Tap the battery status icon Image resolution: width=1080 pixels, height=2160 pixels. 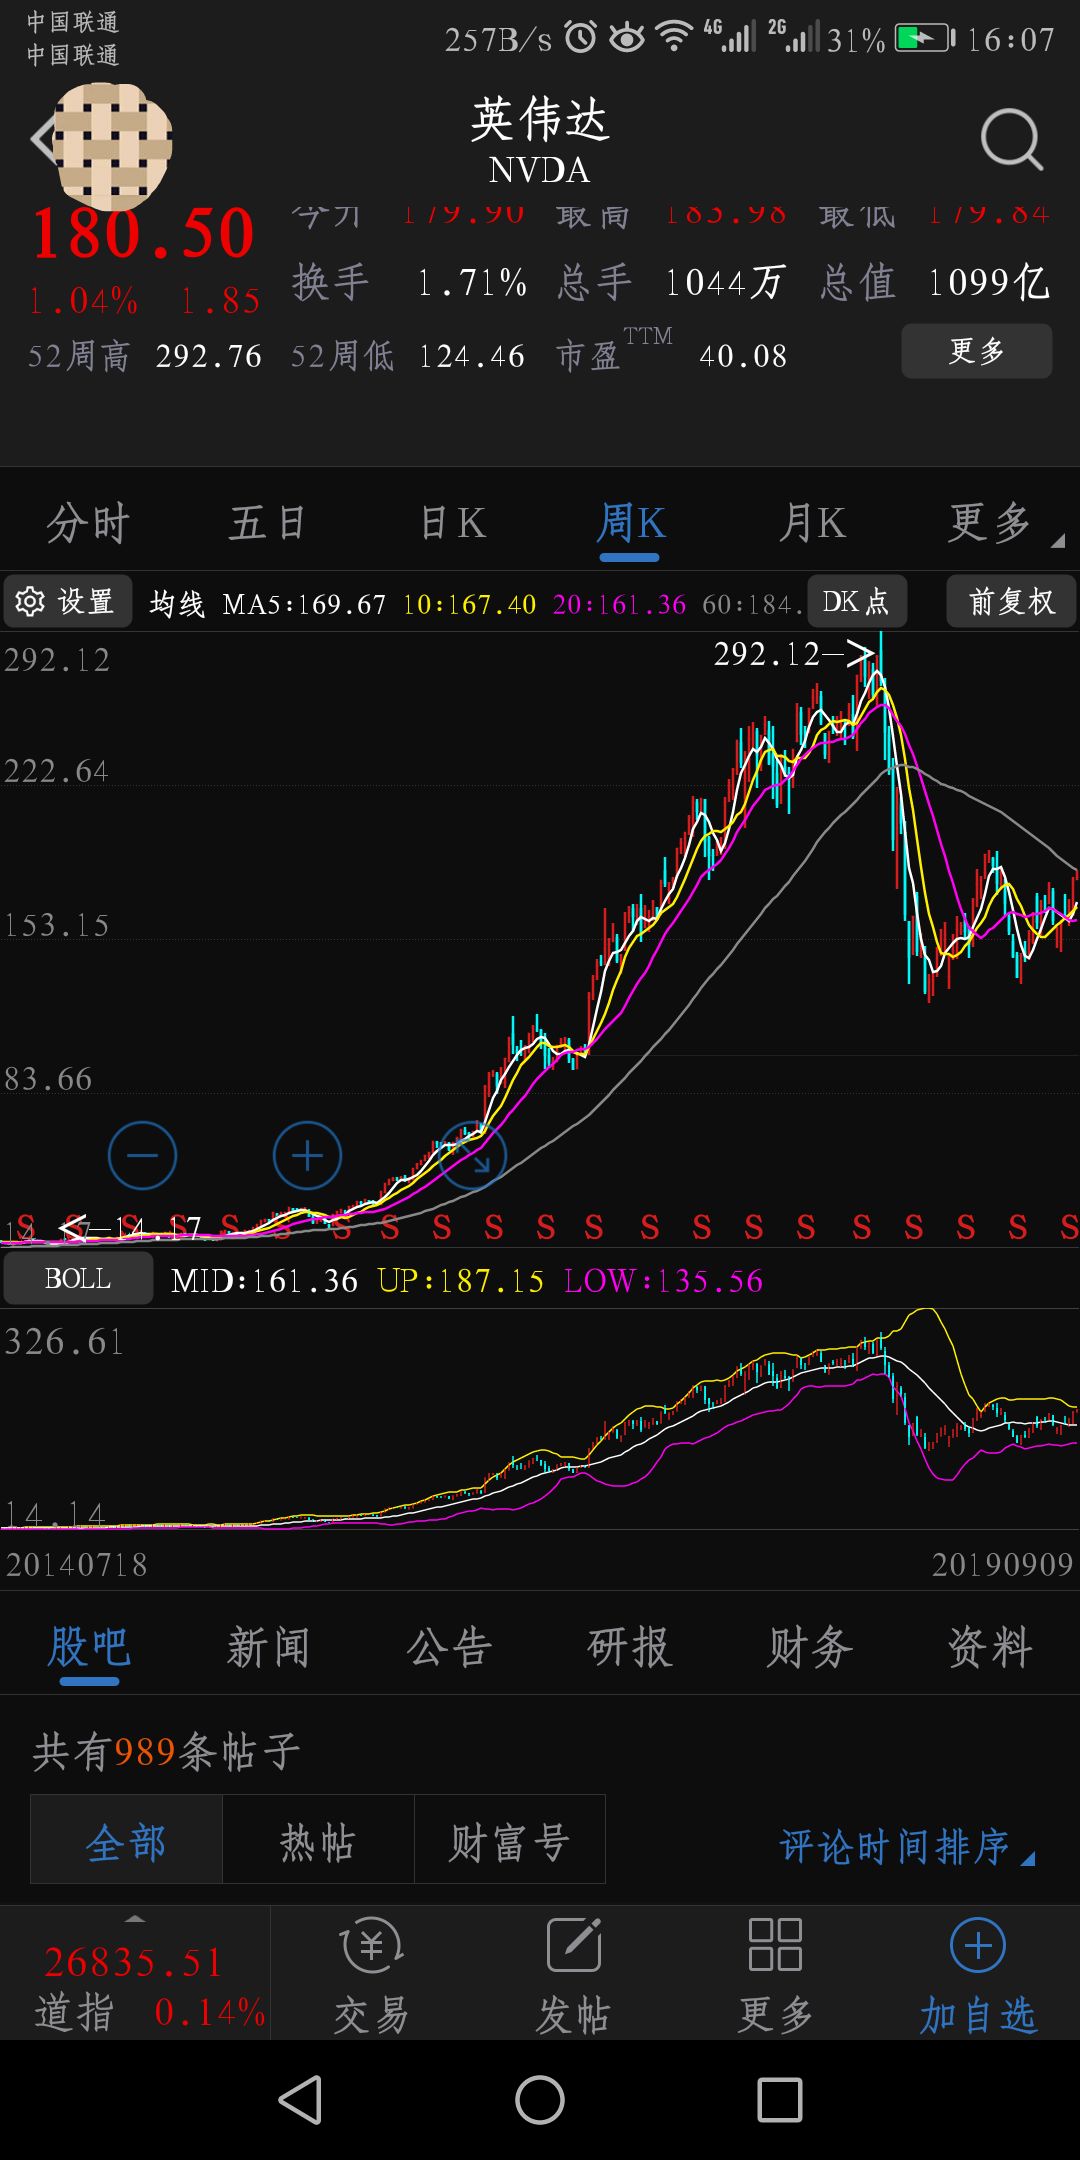point(925,38)
